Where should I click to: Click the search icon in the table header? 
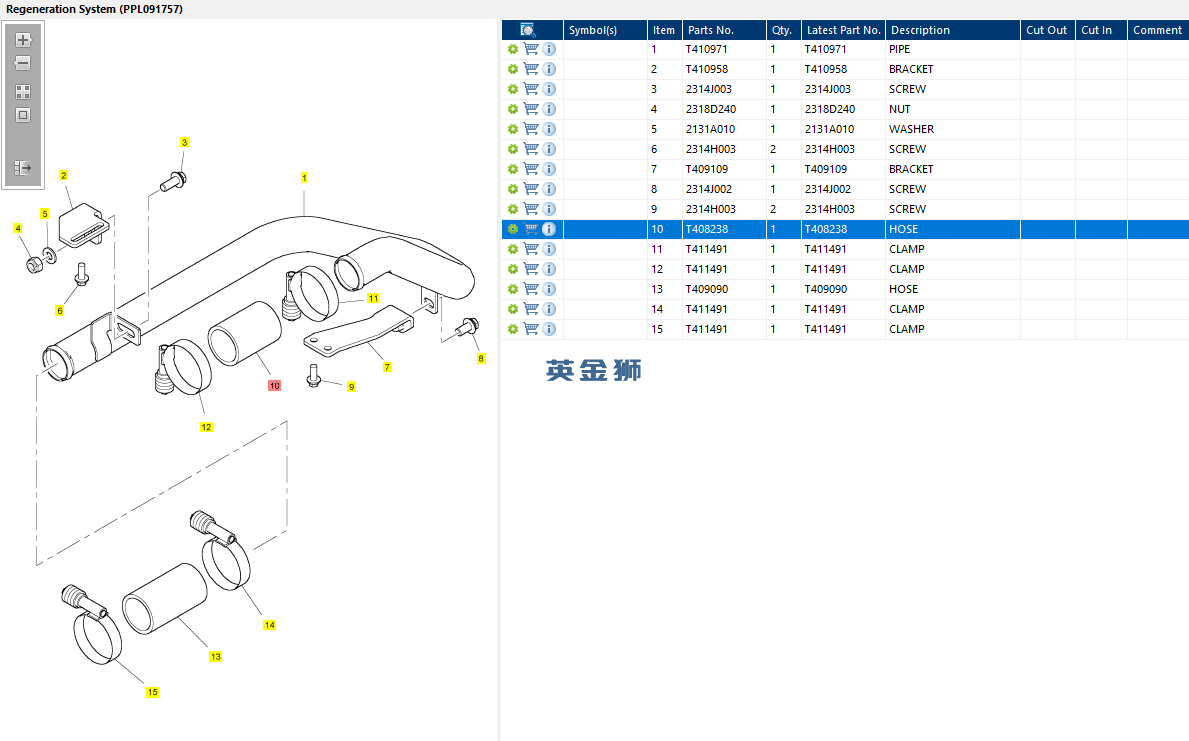[528, 30]
